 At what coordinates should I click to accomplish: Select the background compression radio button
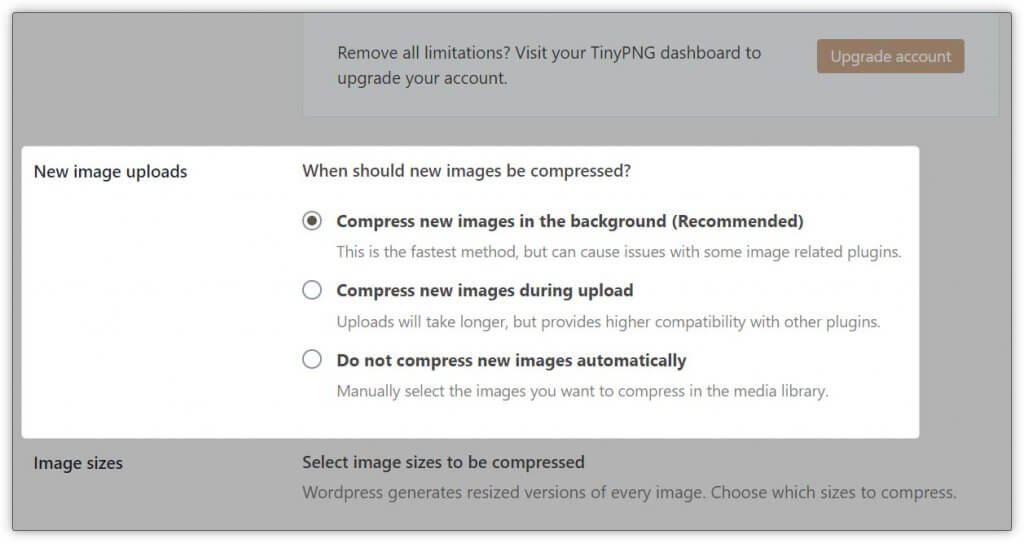pos(312,221)
